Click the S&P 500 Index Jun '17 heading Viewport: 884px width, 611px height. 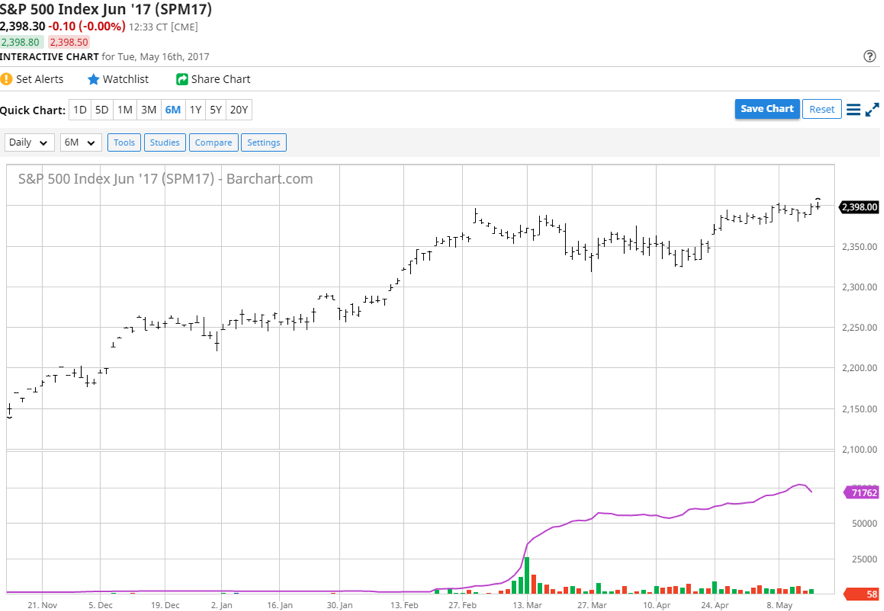106,10
